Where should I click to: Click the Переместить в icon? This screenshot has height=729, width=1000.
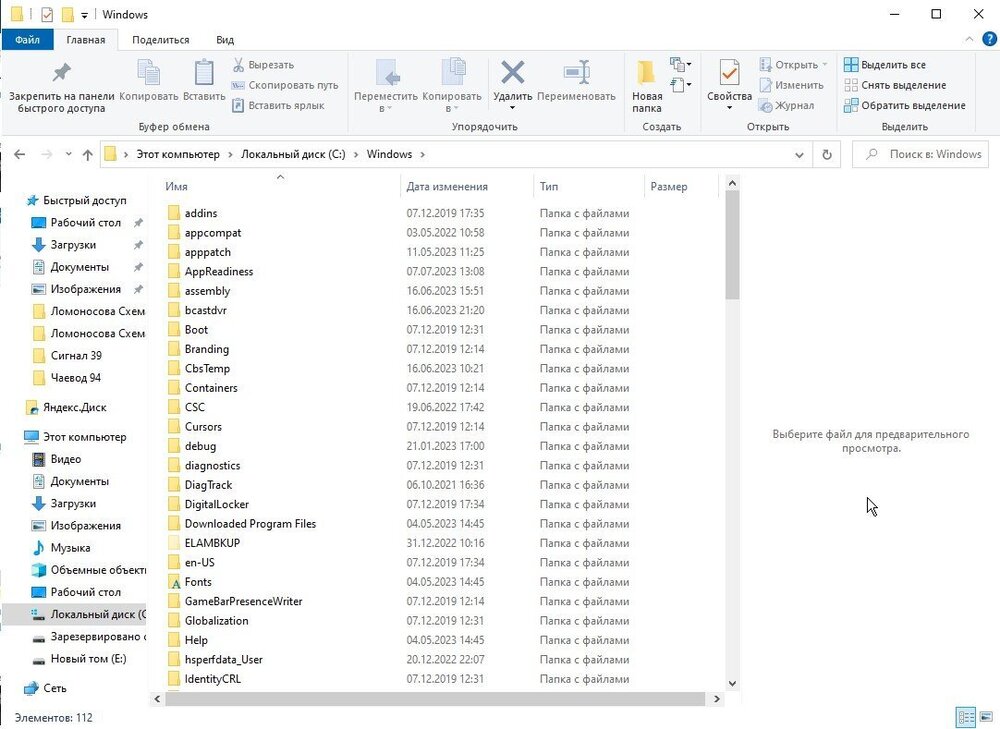coord(387,72)
